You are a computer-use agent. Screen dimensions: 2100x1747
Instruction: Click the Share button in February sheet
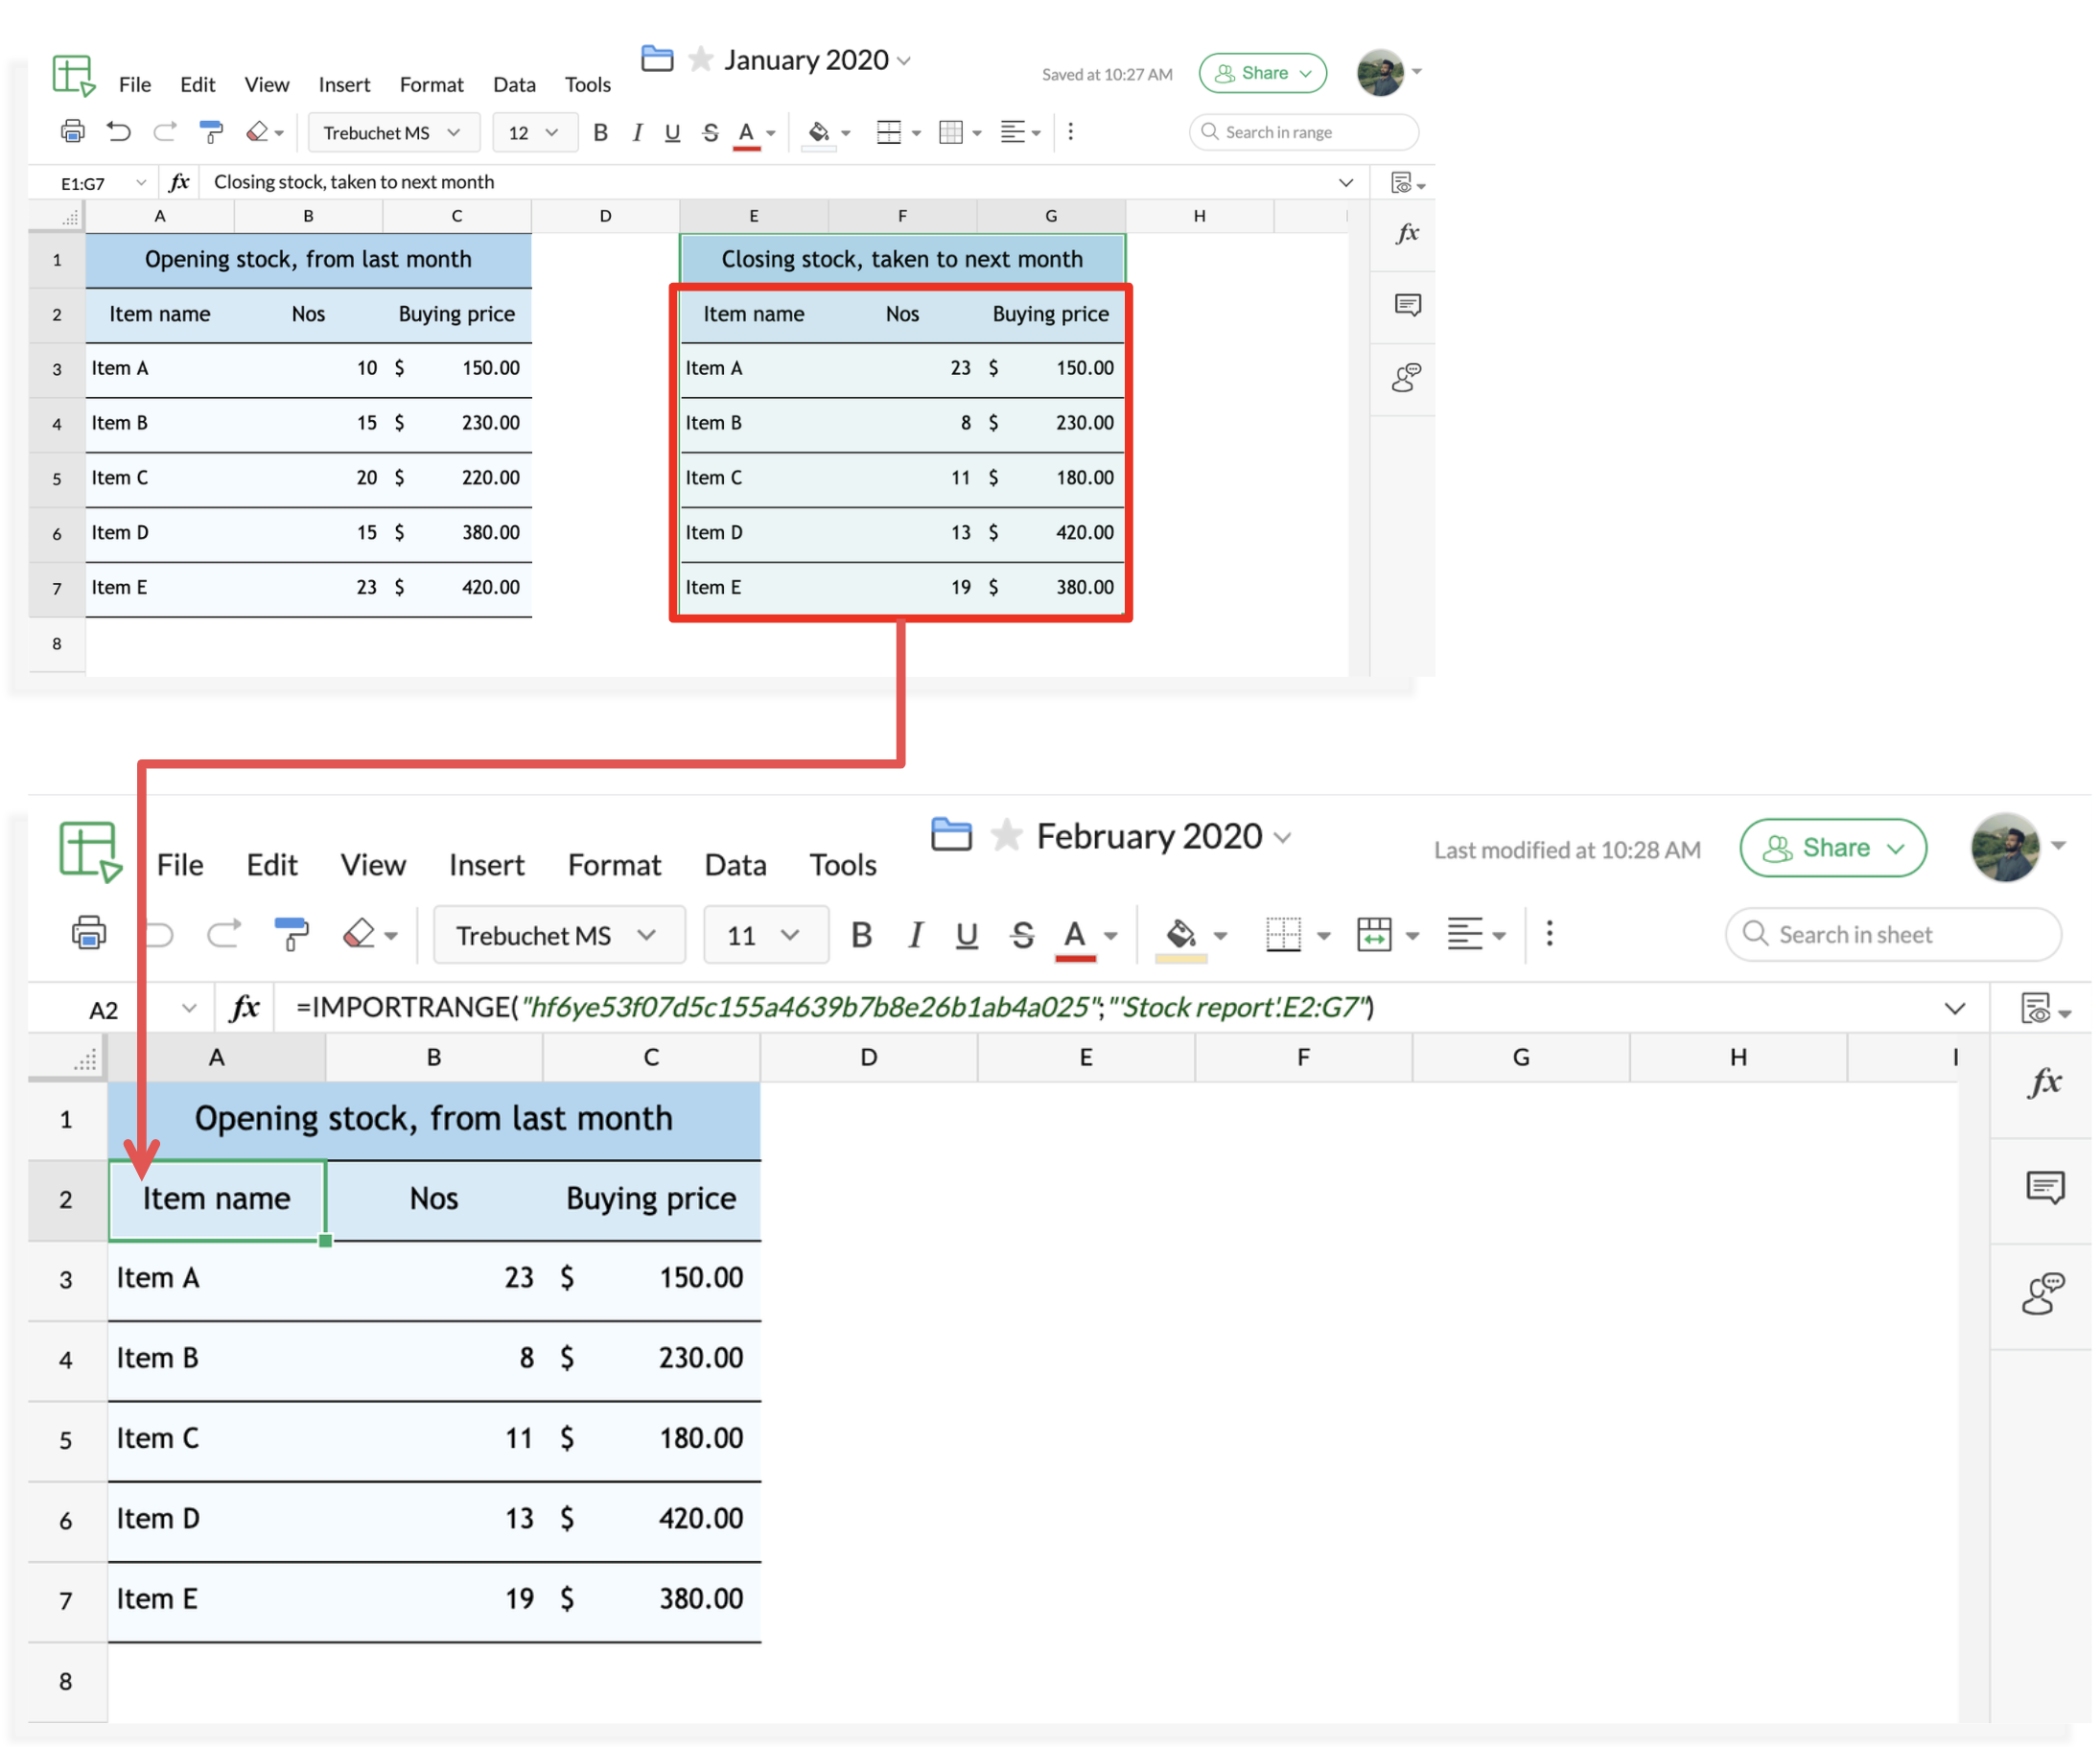click(x=1832, y=847)
